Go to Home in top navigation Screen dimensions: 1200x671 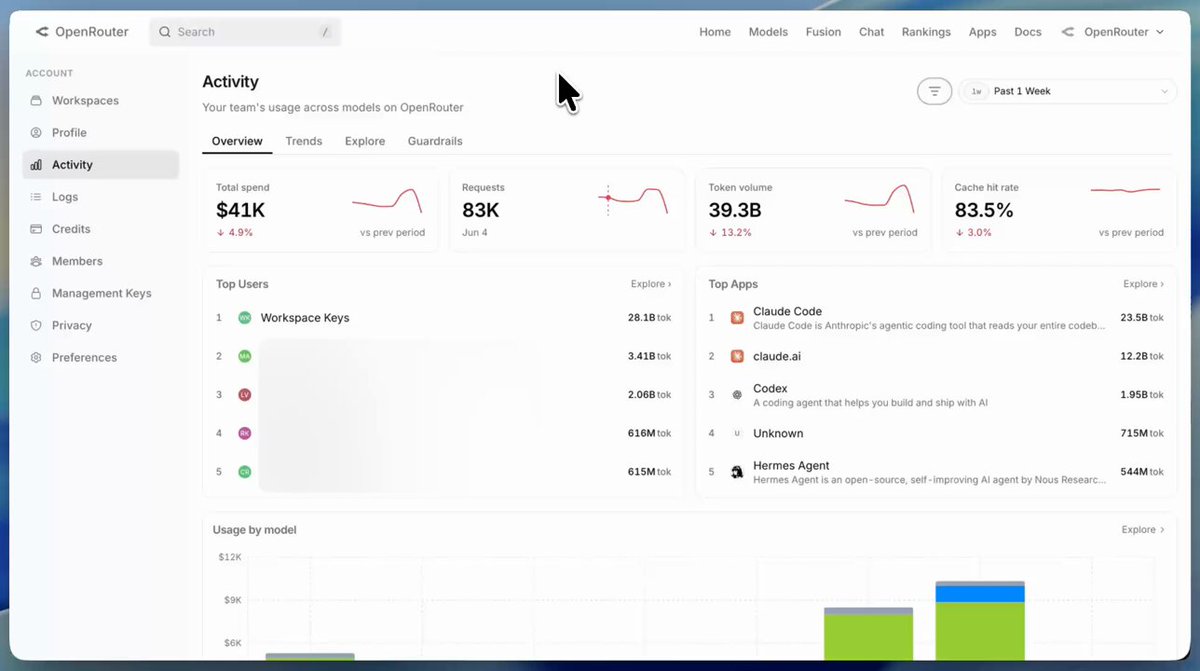(x=715, y=32)
